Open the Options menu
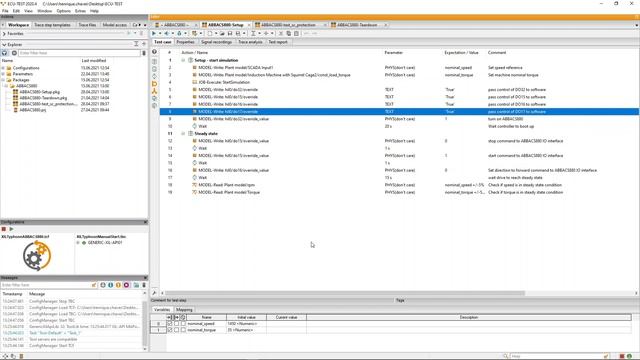The height and width of the screenshot is (360, 640). click(x=64, y=11)
